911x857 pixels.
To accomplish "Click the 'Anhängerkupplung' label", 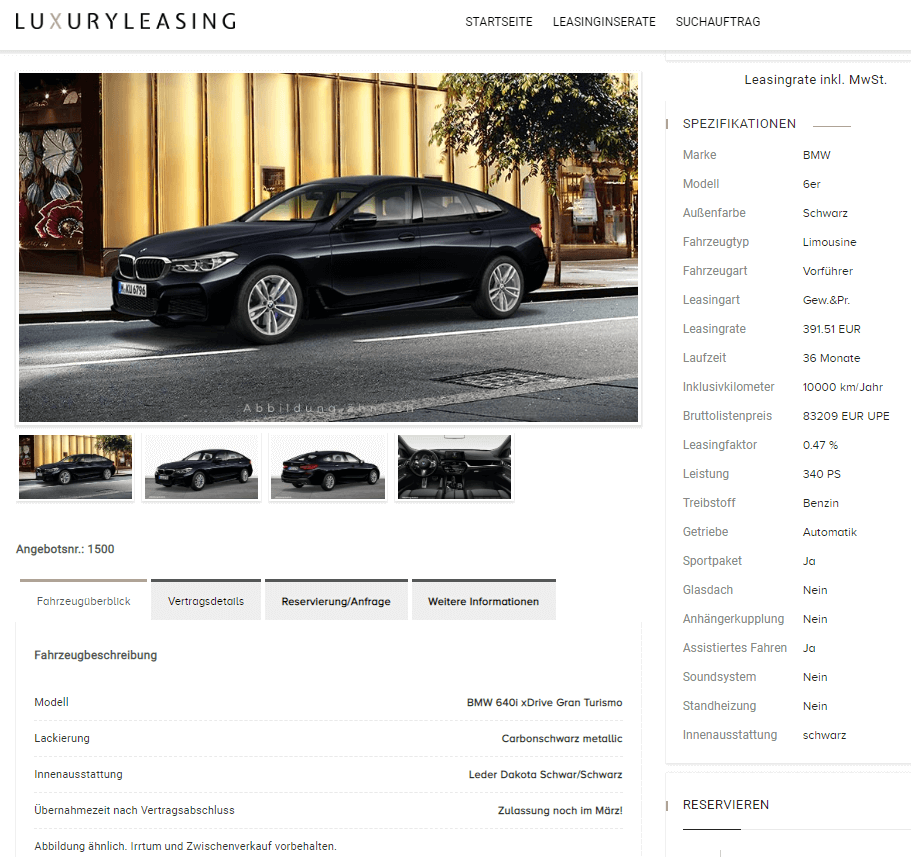I will [x=733, y=619].
